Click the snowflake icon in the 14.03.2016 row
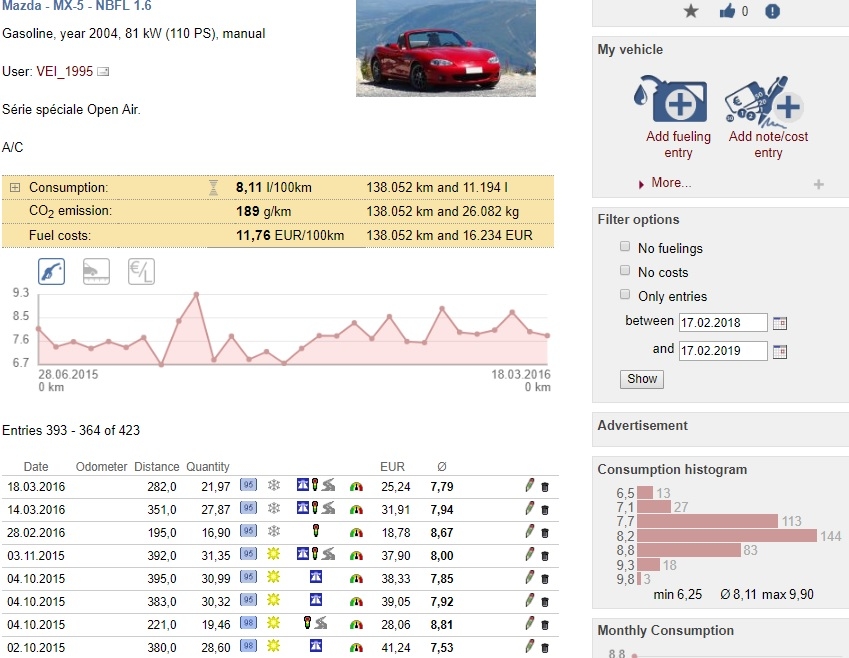849x658 pixels. pos(274,508)
